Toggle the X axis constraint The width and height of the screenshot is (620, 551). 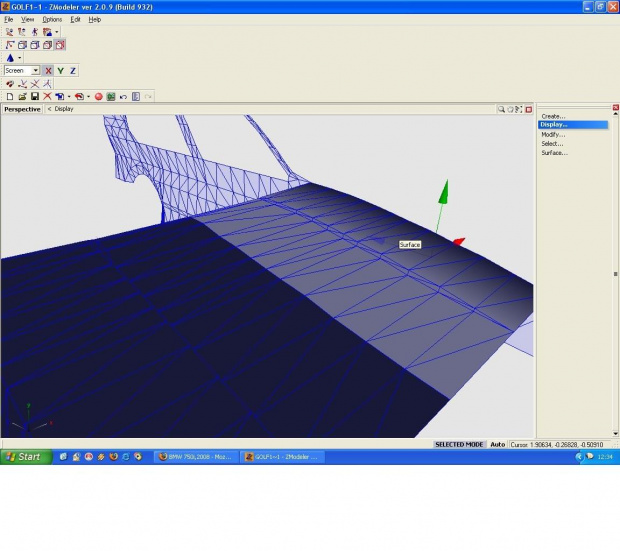[47, 71]
